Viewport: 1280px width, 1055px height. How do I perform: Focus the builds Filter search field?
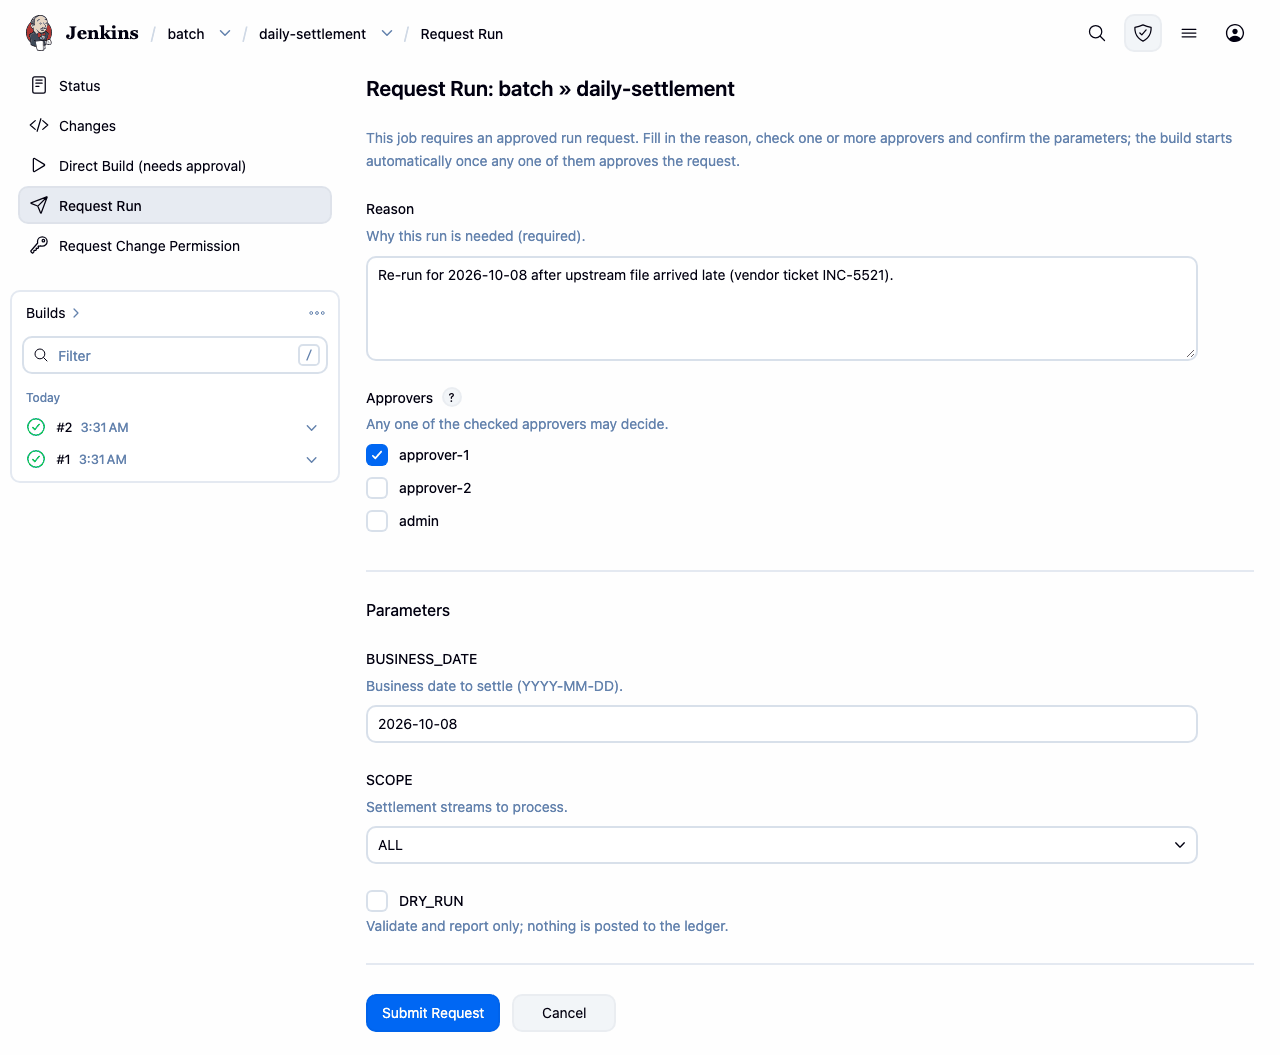tap(175, 355)
